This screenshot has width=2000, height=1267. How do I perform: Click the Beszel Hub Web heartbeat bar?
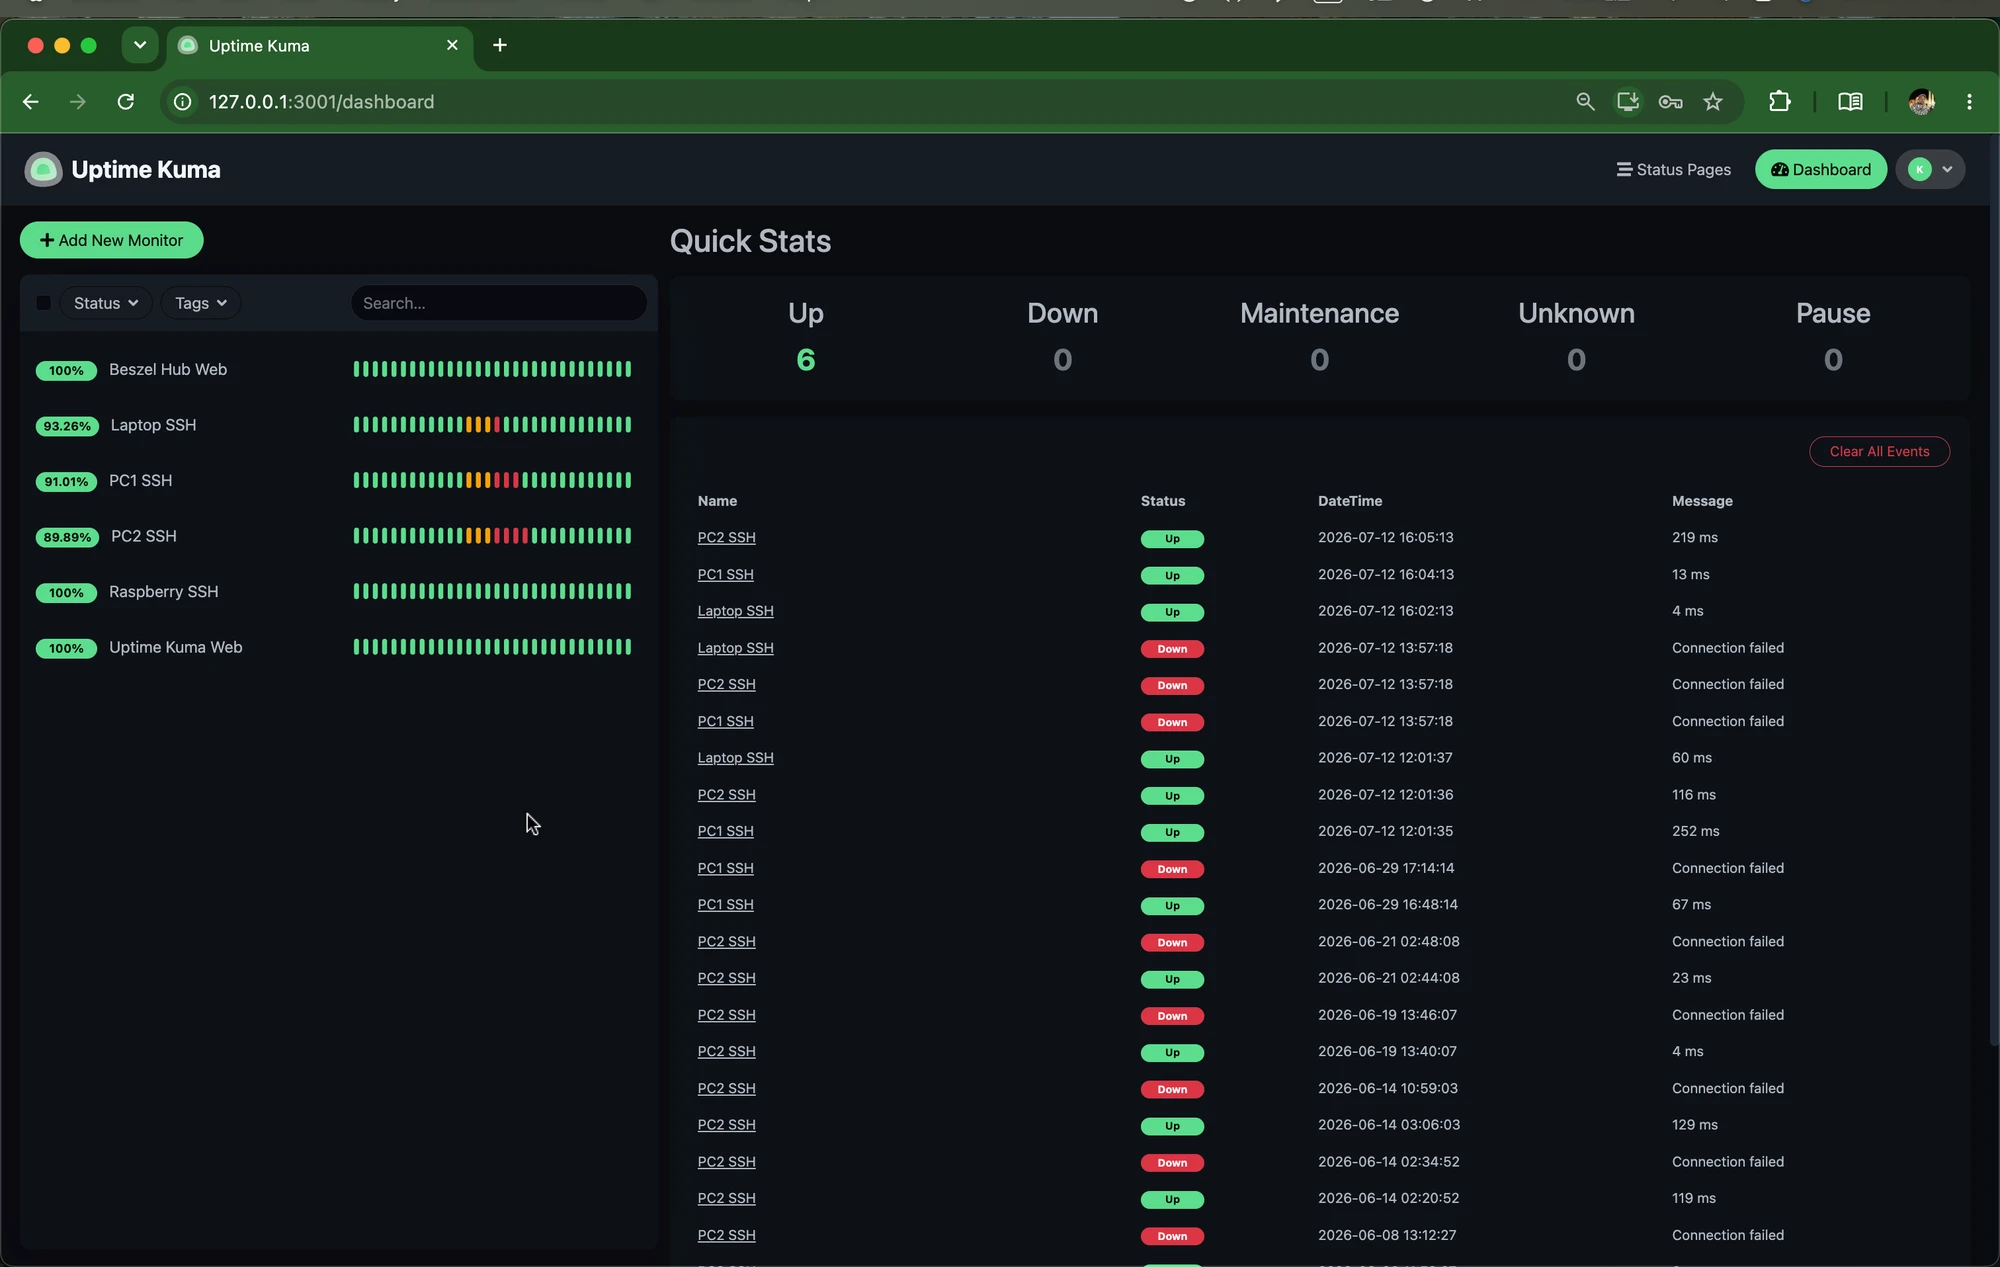point(493,370)
